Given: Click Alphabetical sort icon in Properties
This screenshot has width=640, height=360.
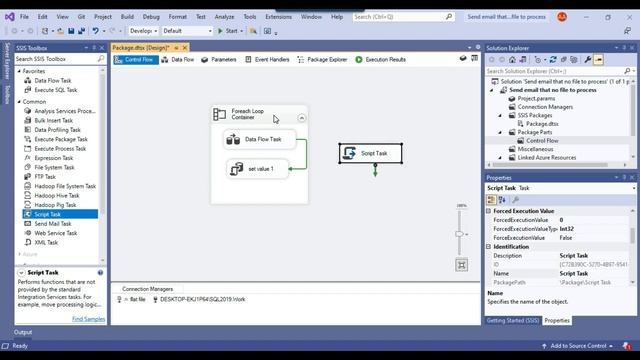Looking at the screenshot, I should (502, 200).
